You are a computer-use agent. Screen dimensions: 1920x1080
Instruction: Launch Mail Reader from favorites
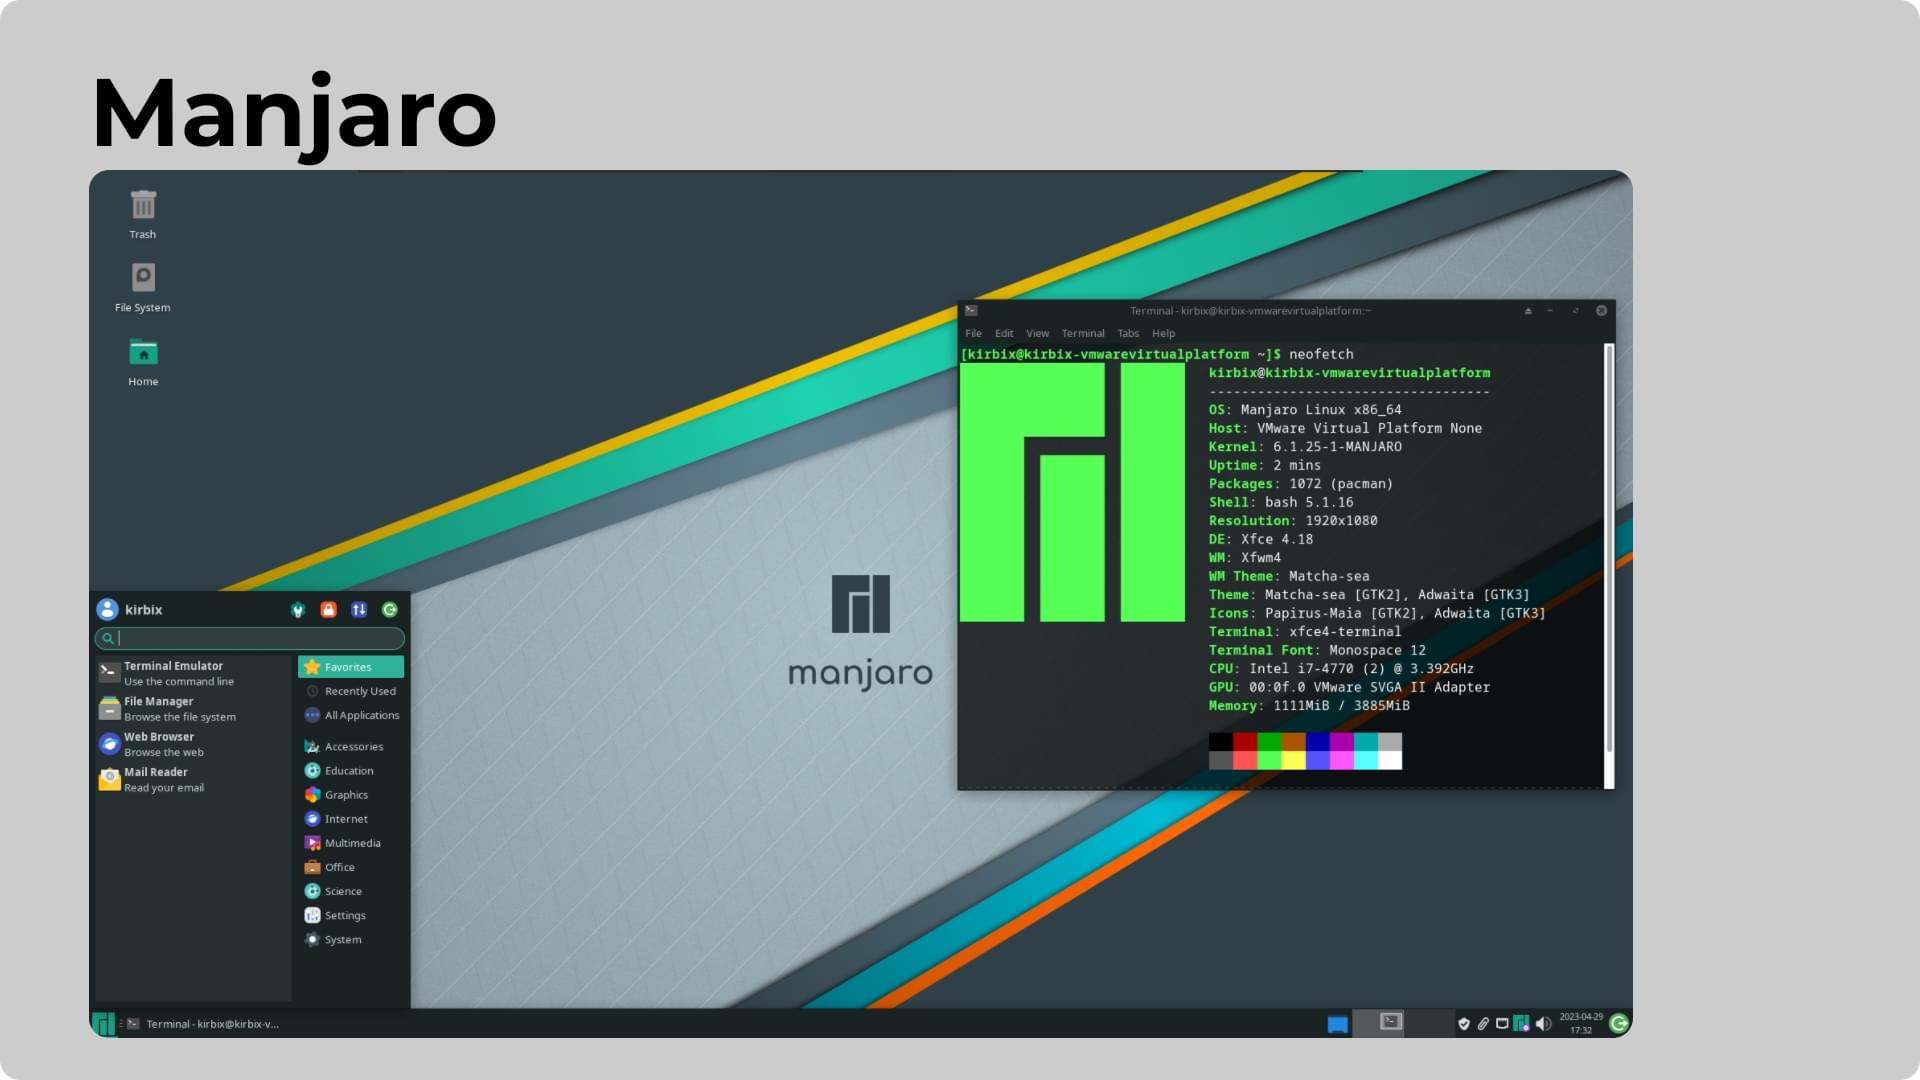(193, 780)
